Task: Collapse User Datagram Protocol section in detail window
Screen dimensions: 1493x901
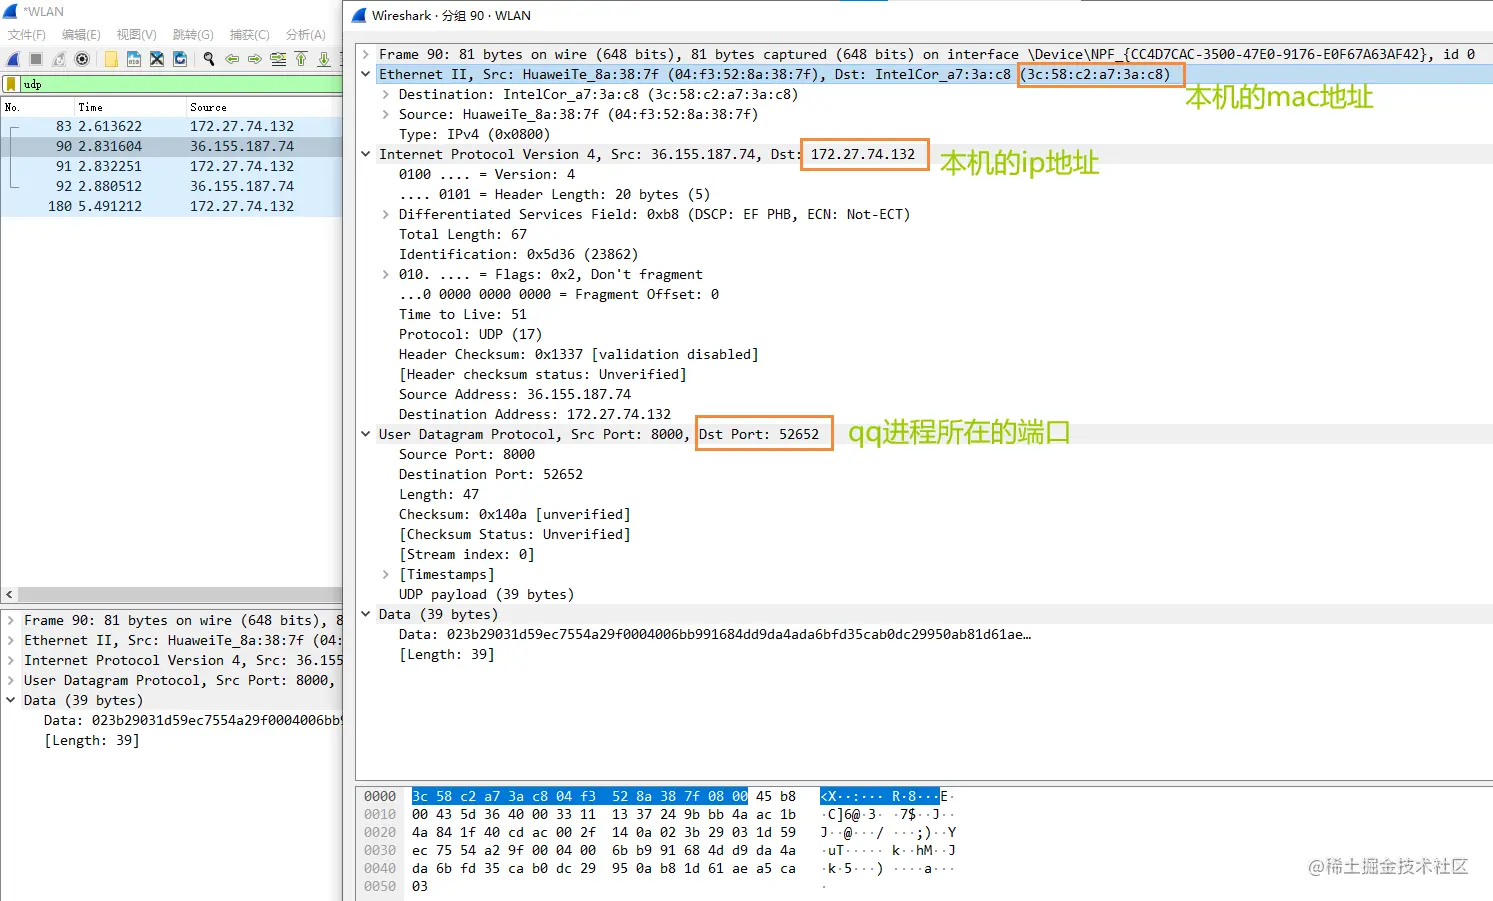Action: [x=366, y=434]
